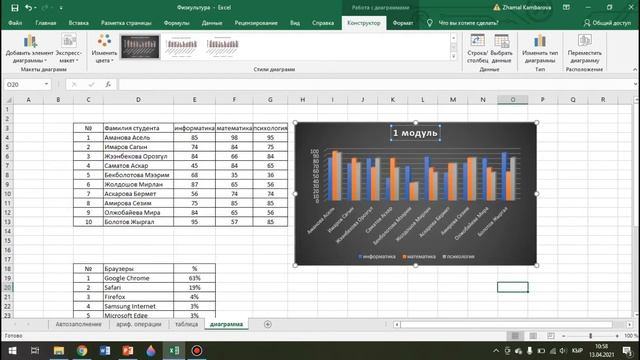This screenshot has width=640, height=360.
Task: Open Change Colors (Изменить цвета) palette
Action: pos(104,49)
